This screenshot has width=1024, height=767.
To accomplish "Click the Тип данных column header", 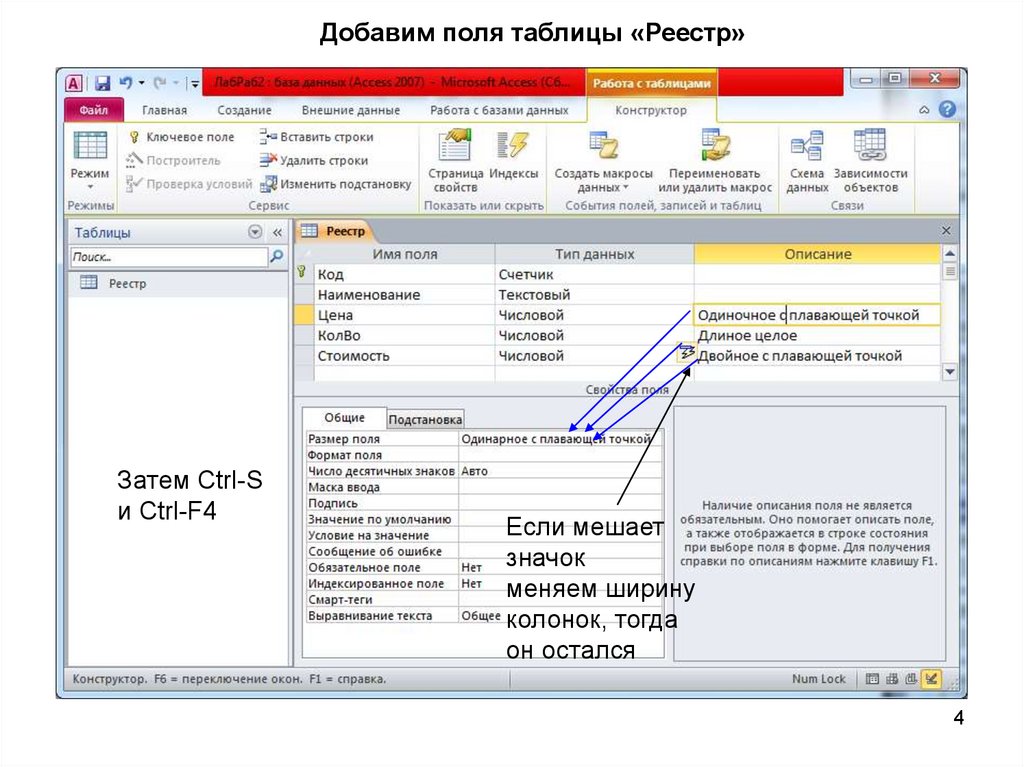I will 594,254.
